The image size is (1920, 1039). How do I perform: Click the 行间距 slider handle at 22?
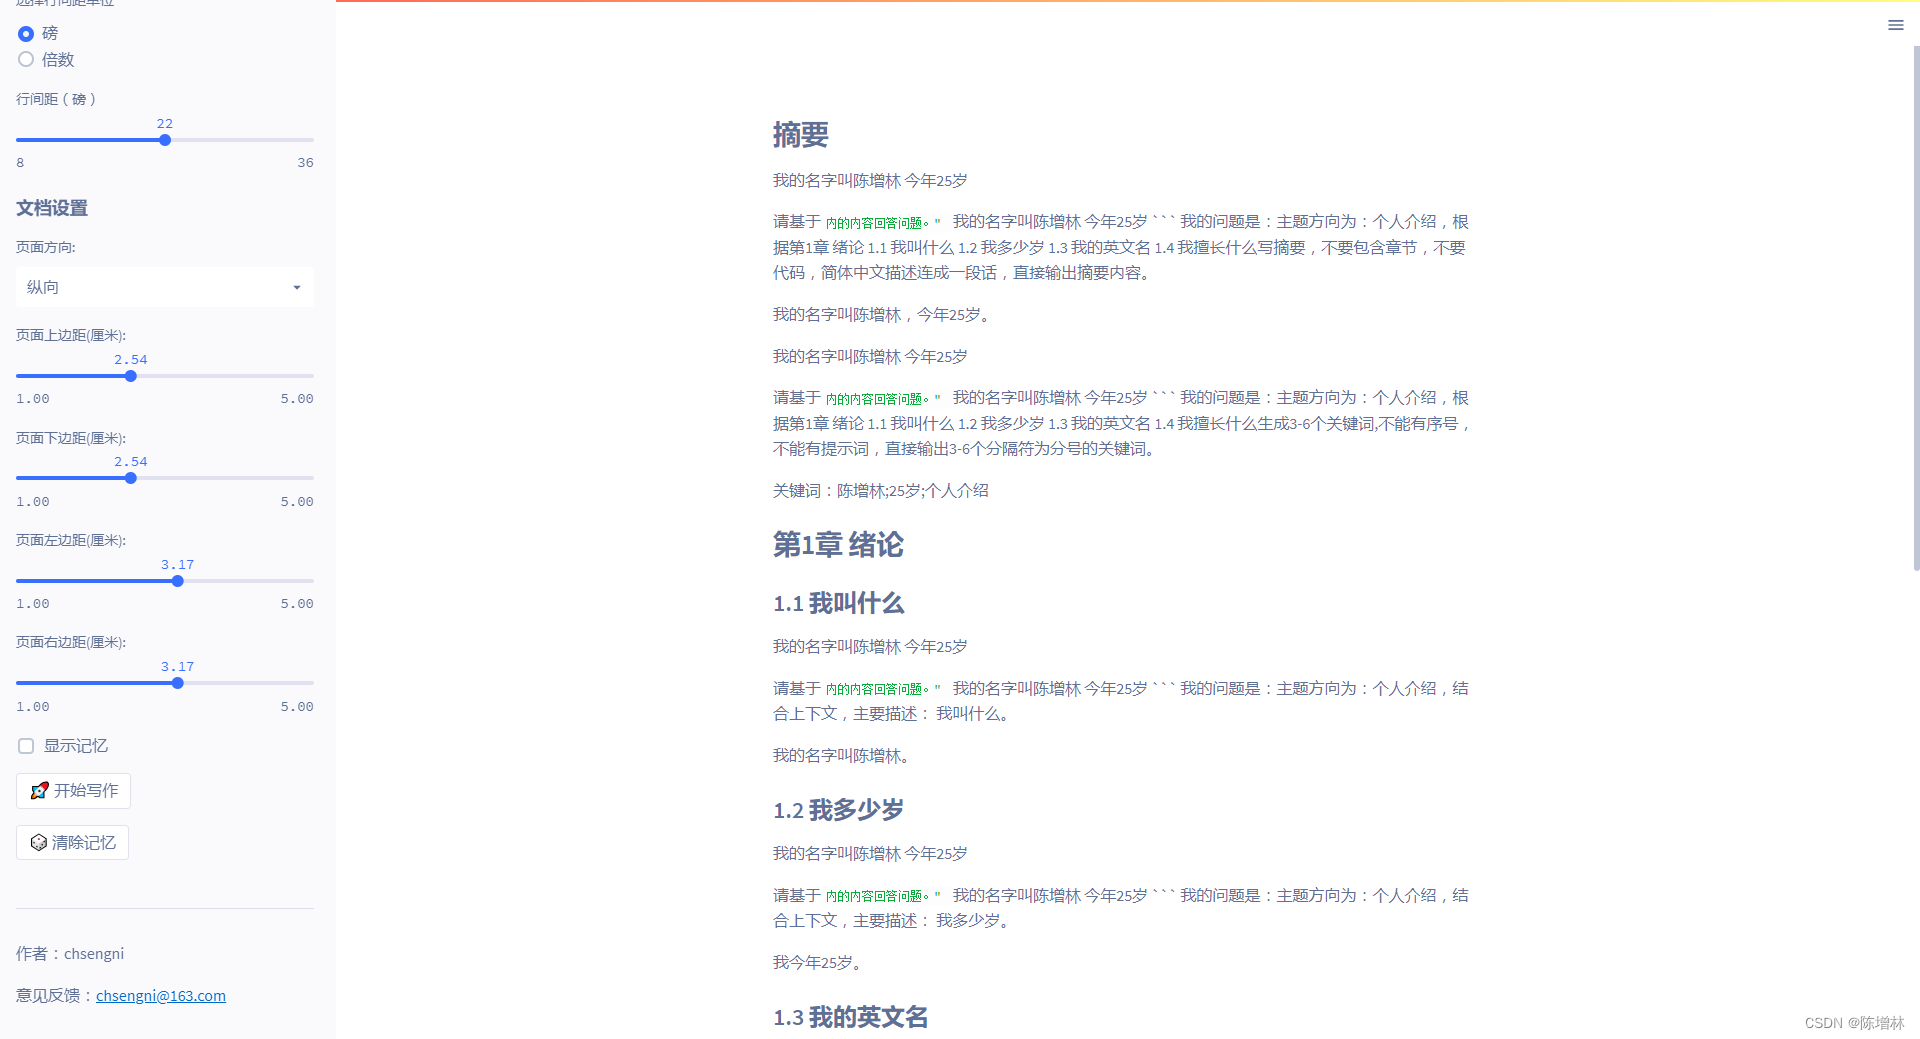165,140
